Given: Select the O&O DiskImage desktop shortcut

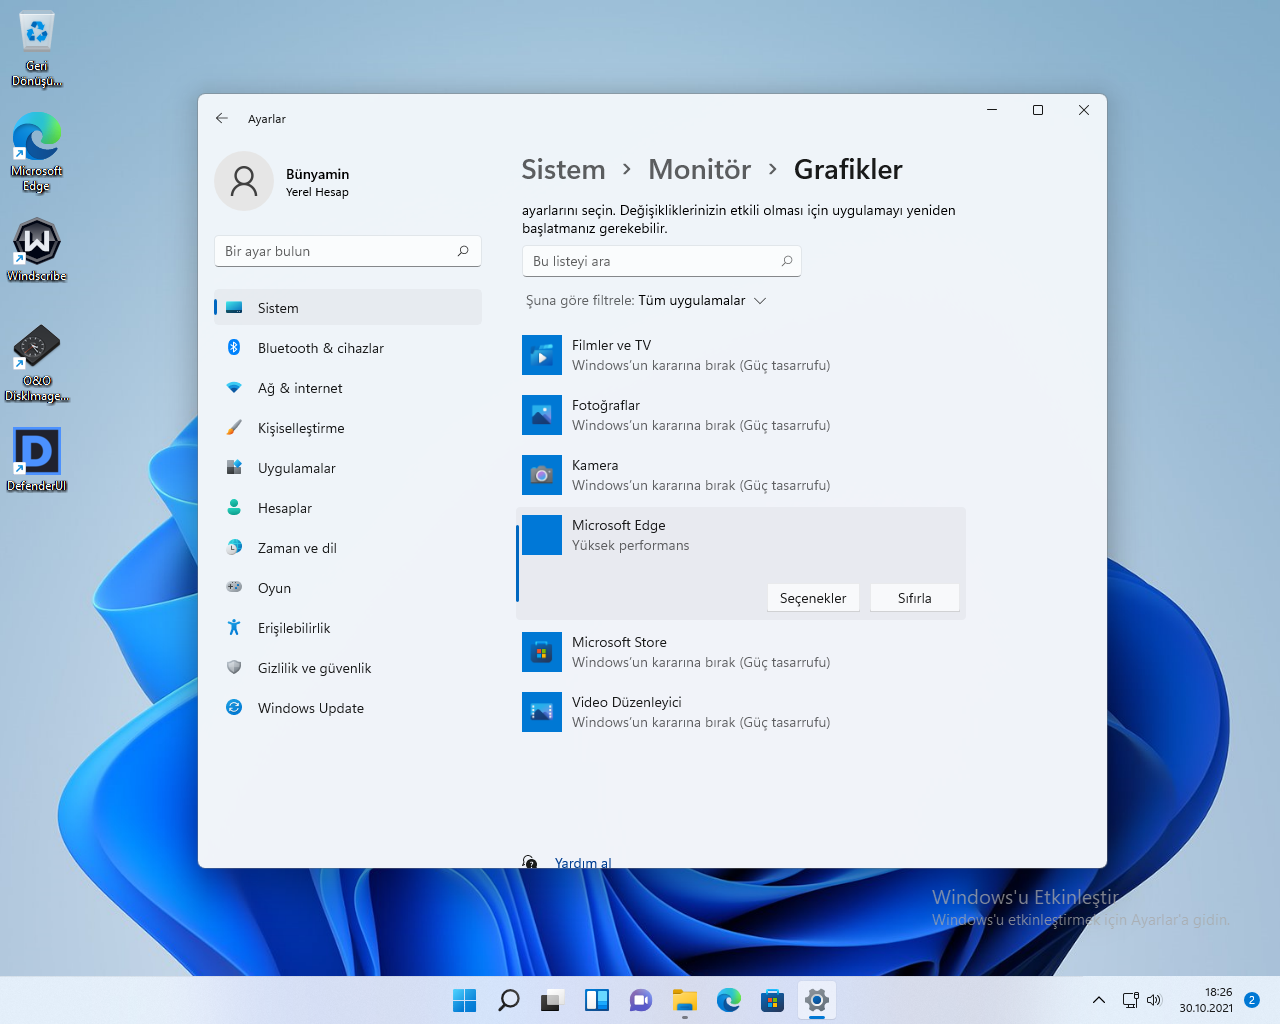Looking at the screenshot, I should tap(37, 363).
